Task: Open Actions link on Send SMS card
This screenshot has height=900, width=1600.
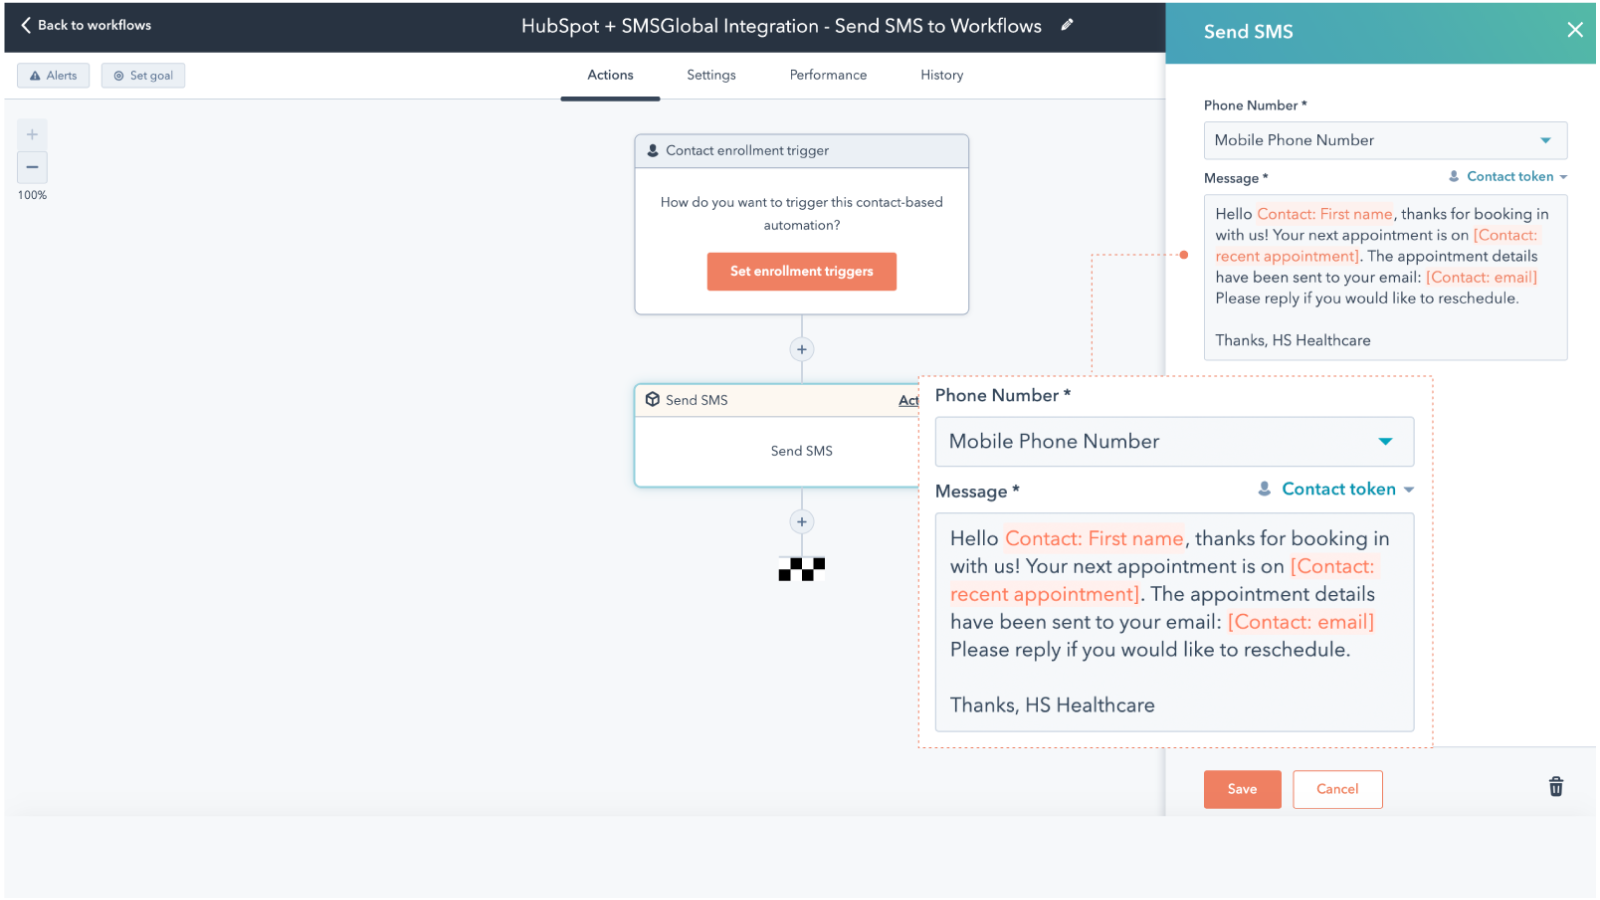Action: pyautogui.click(x=908, y=400)
